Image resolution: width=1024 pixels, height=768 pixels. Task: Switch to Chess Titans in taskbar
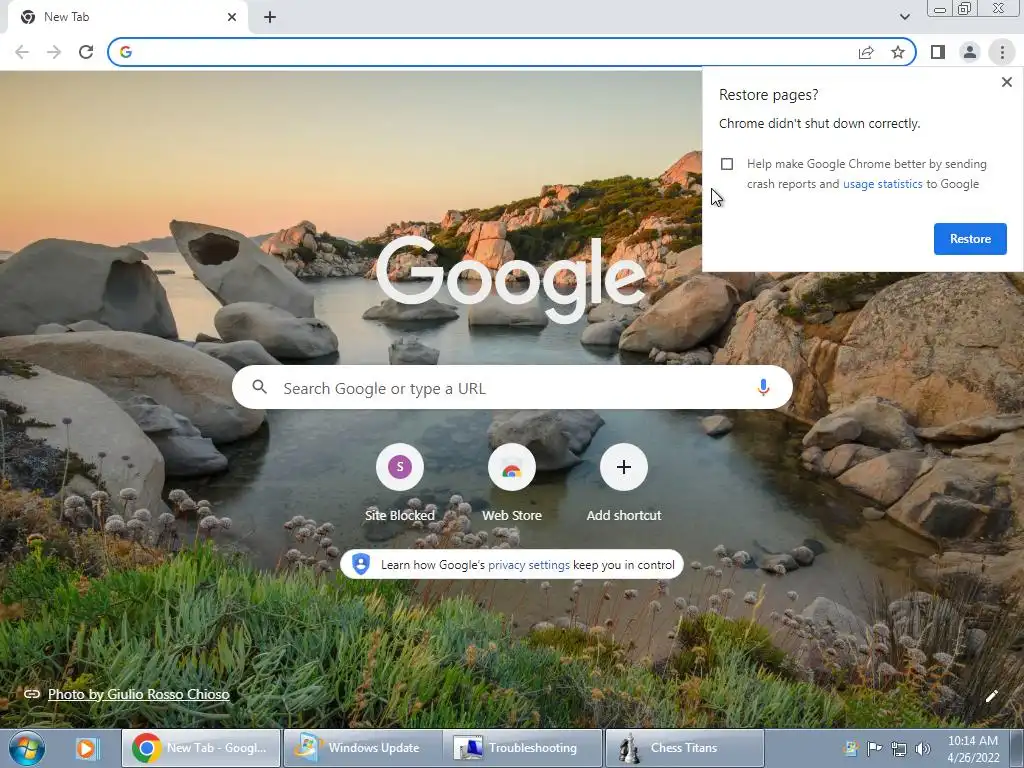coord(684,748)
